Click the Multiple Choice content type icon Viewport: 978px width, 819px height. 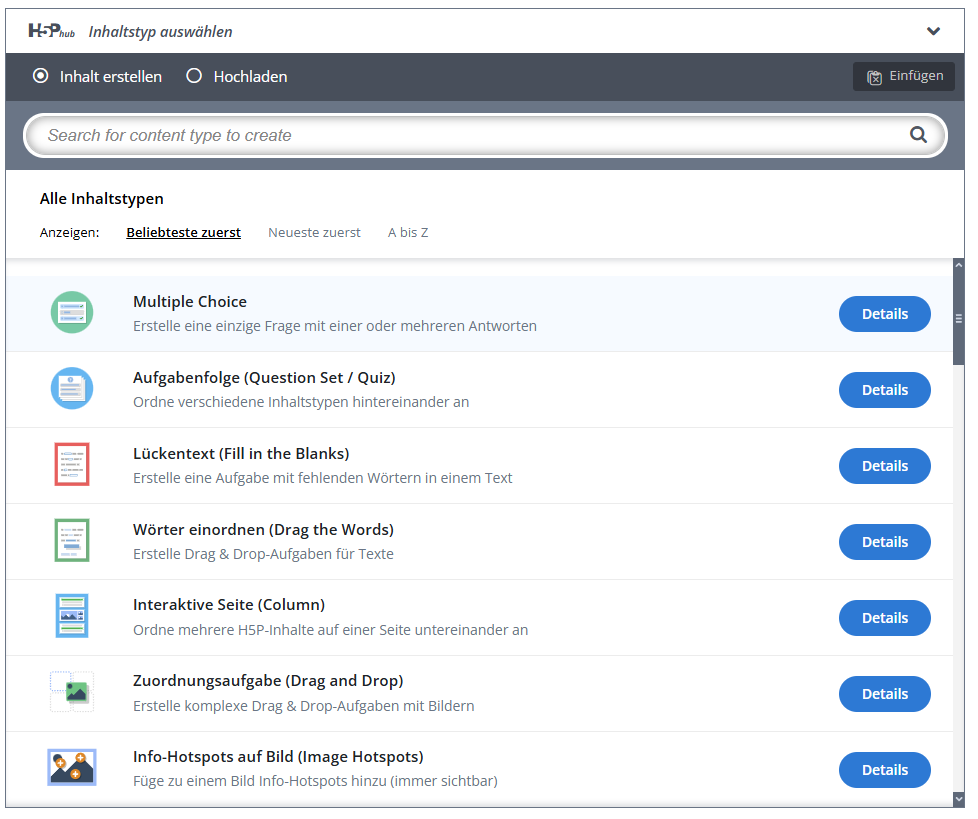coord(72,313)
